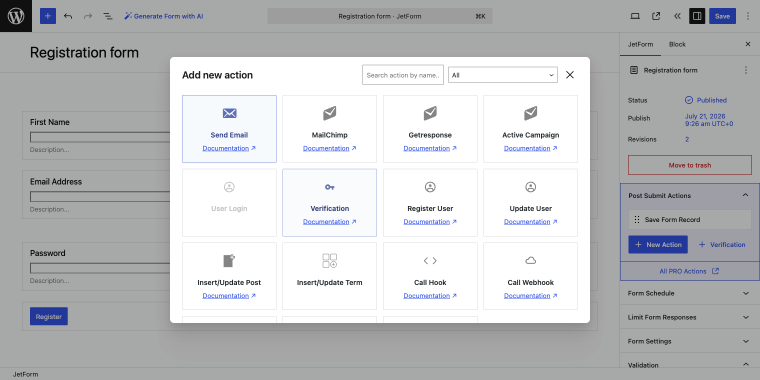Image resolution: width=760 pixels, height=380 pixels.
Task: Click the New Action button
Action: click(658, 245)
